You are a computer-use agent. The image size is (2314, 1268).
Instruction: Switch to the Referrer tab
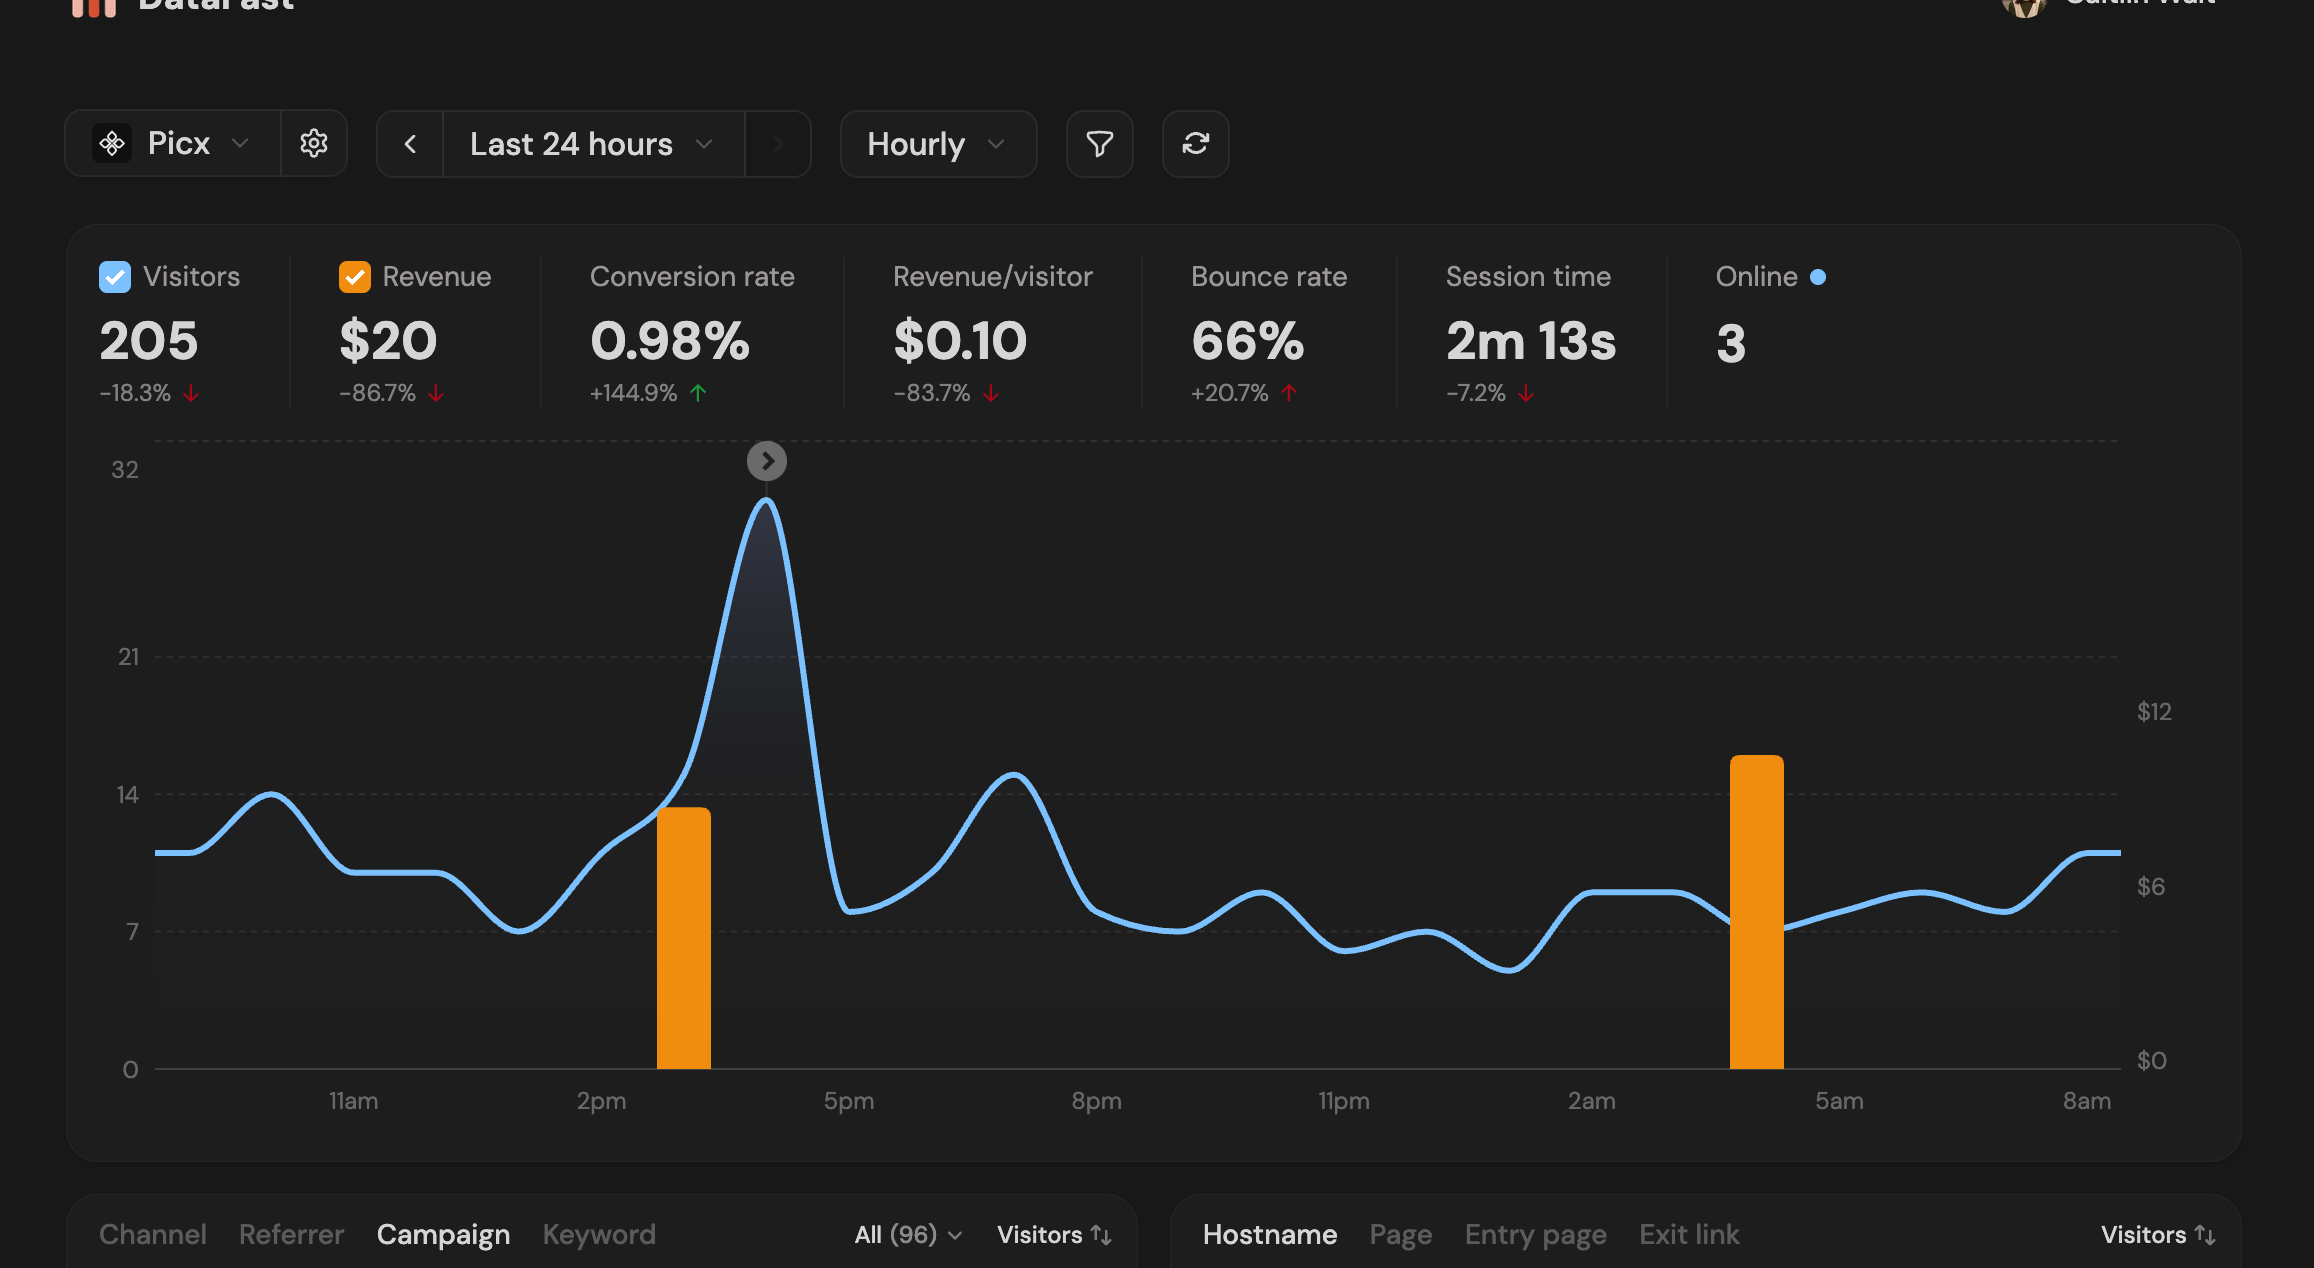tap(291, 1235)
